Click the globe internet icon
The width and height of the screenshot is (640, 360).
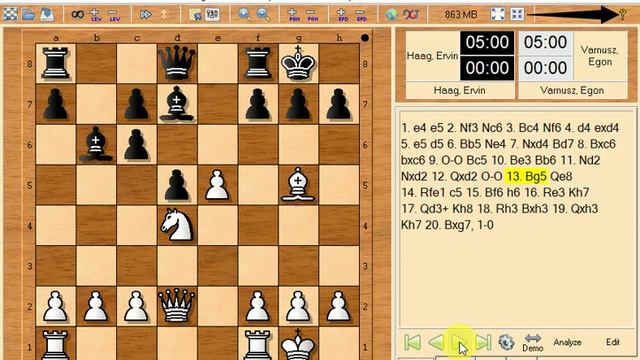tap(391, 15)
